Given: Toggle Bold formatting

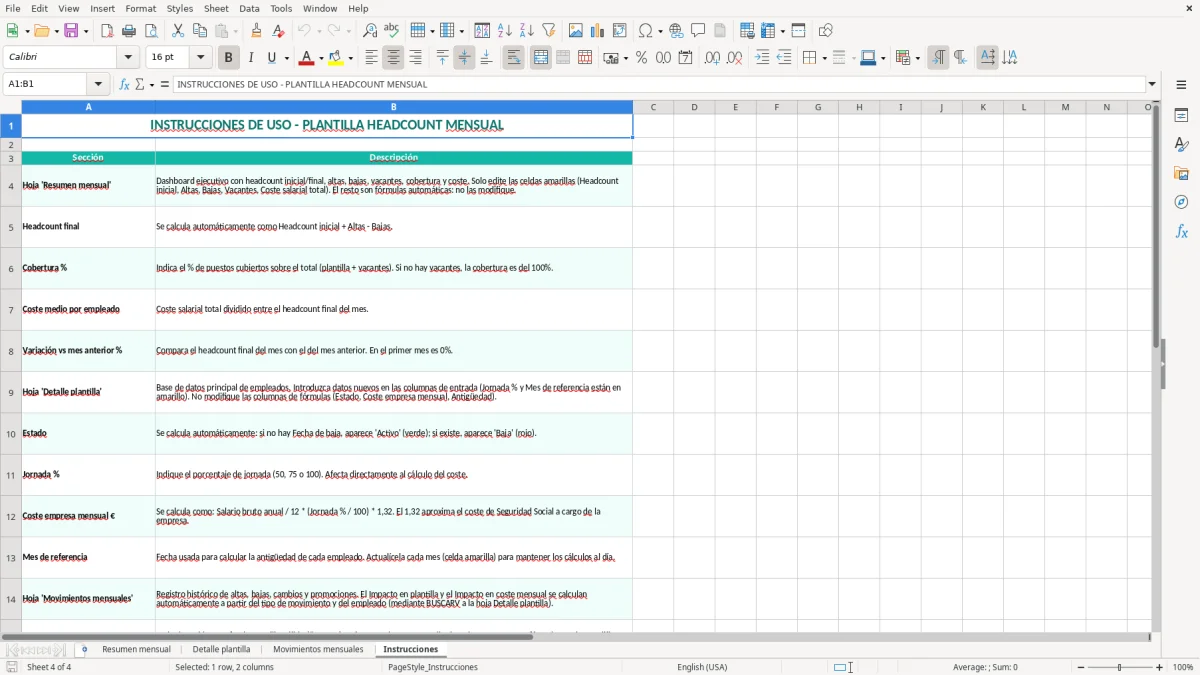Looking at the screenshot, I should coord(228,58).
